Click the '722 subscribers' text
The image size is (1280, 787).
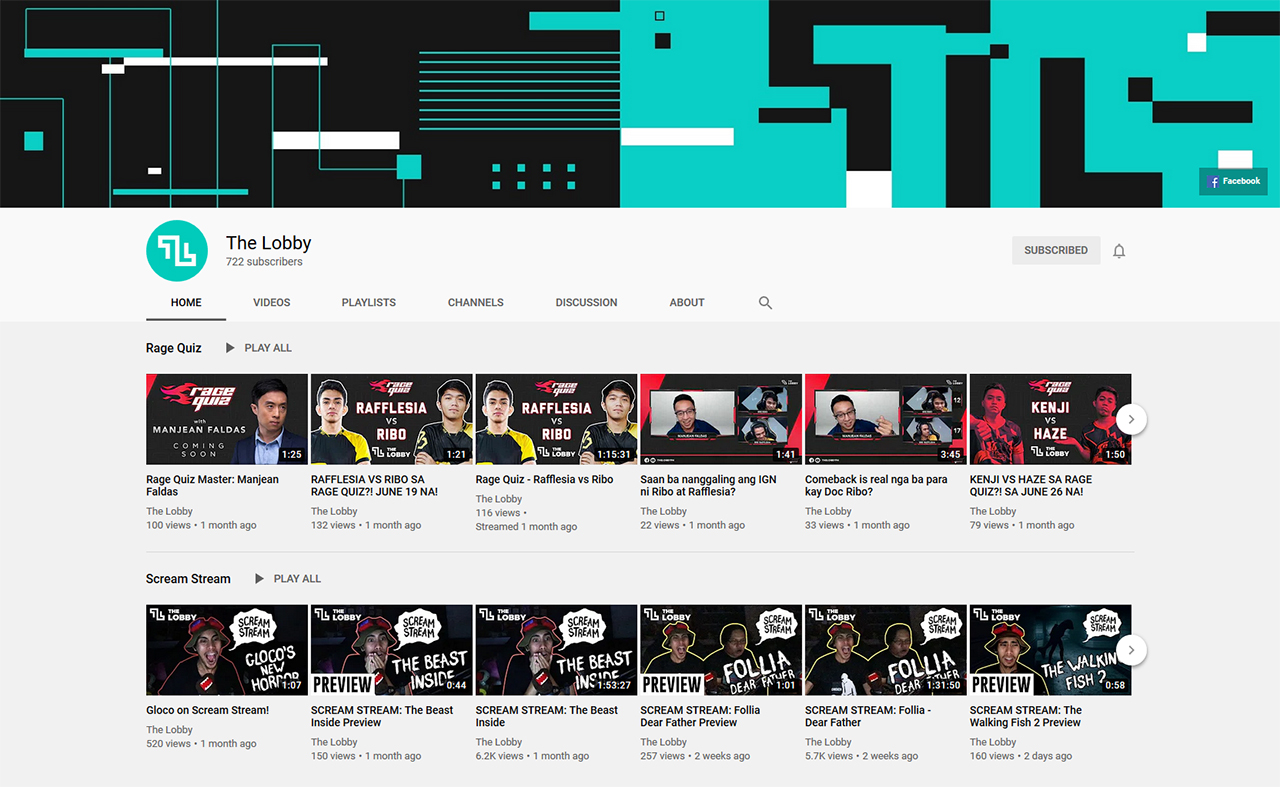(x=264, y=262)
